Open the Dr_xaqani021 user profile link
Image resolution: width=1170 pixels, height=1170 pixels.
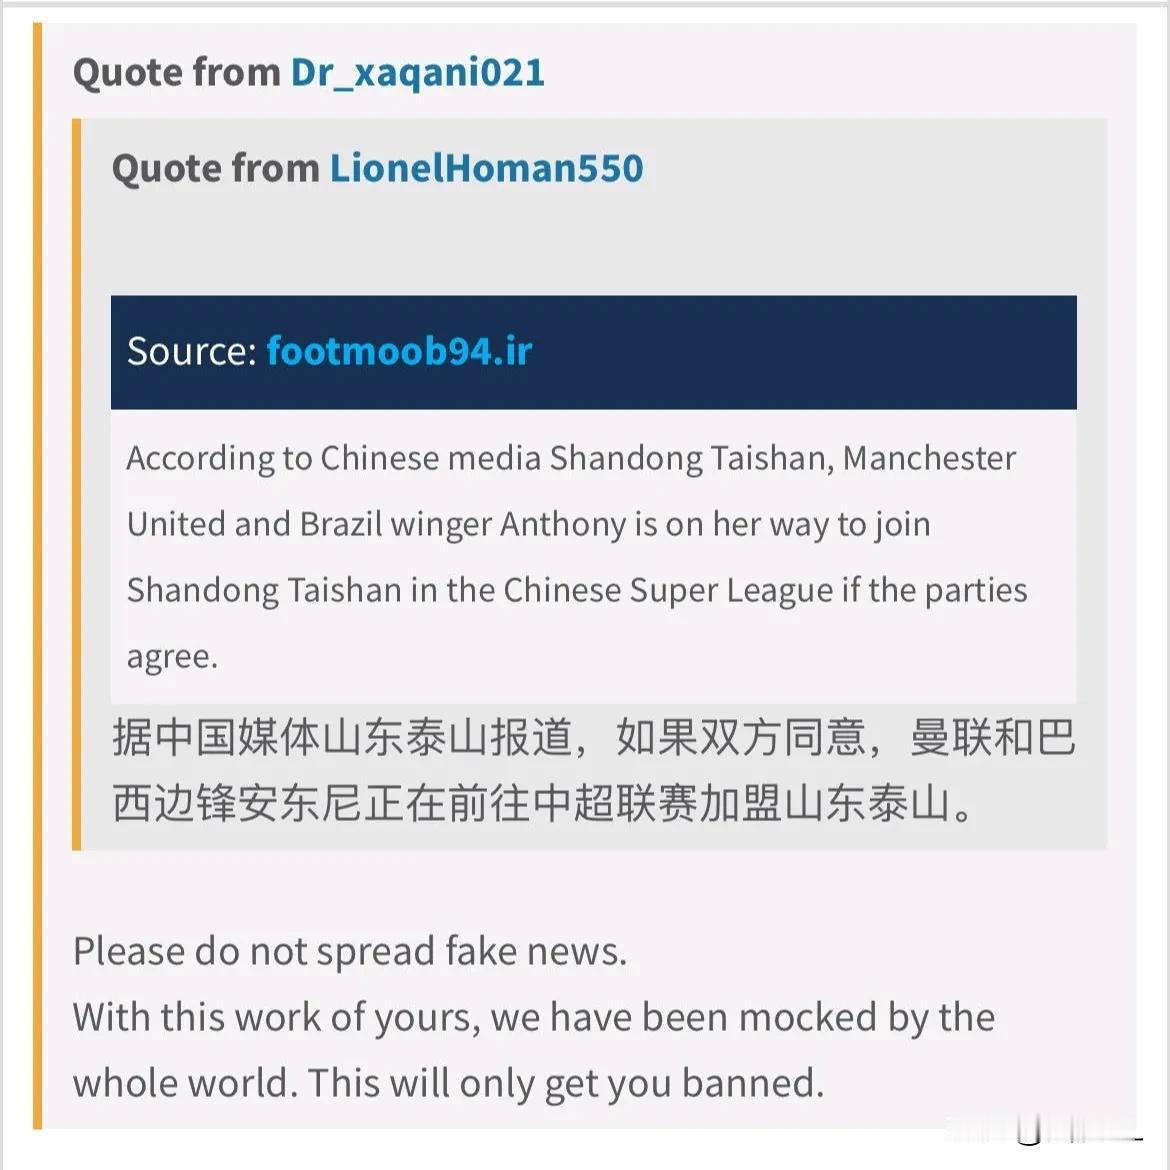click(x=417, y=73)
